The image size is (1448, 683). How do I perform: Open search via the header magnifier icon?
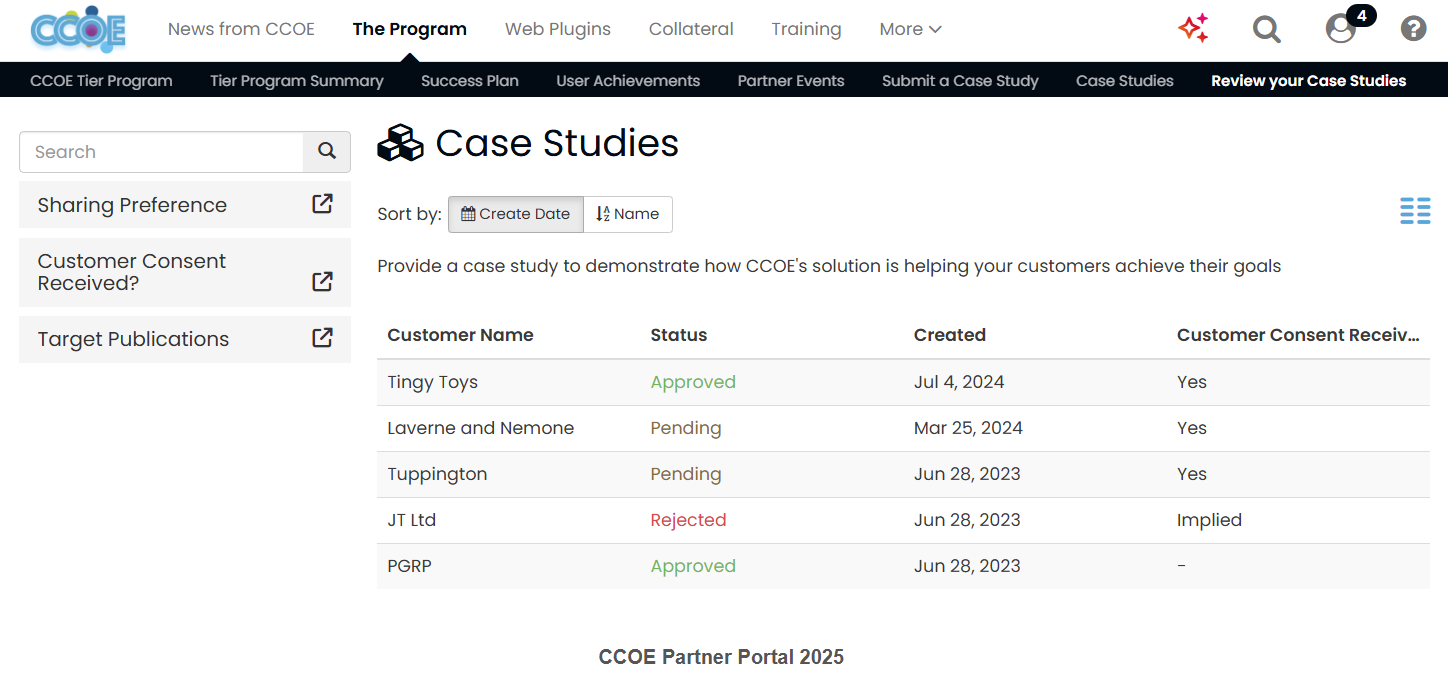click(x=1267, y=29)
